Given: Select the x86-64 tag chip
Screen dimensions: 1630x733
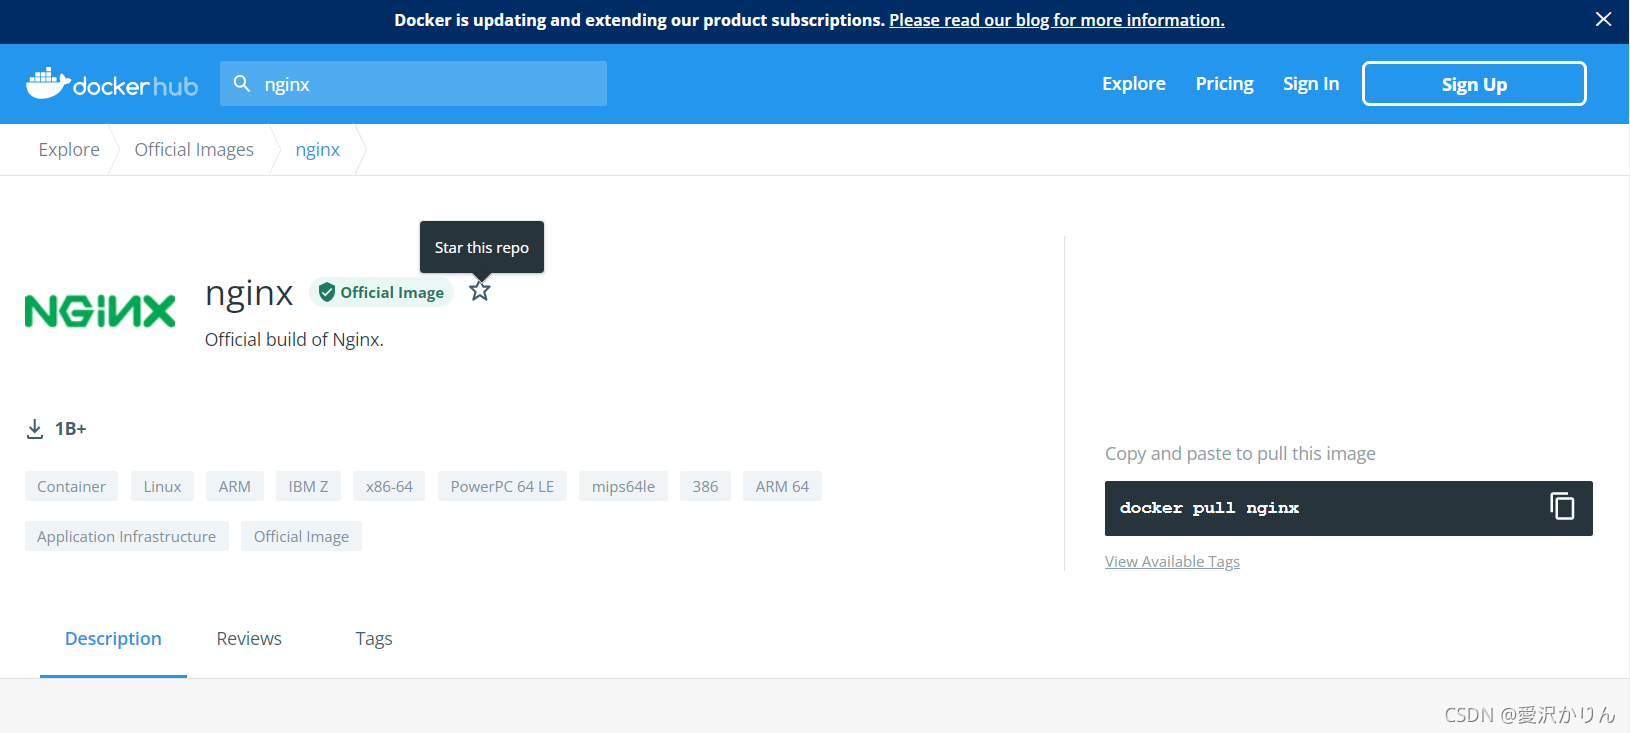Looking at the screenshot, I should pyautogui.click(x=389, y=486).
